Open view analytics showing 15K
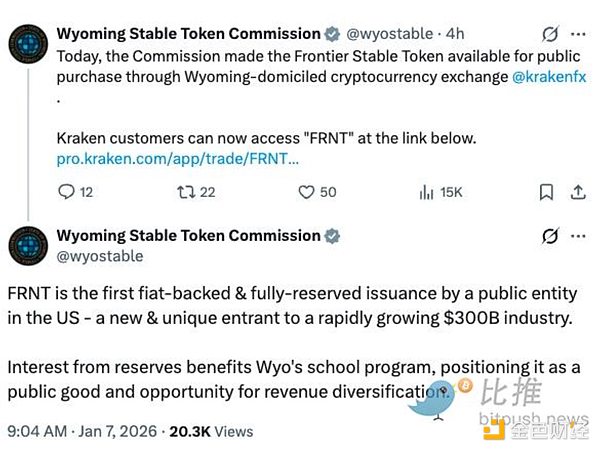The height and width of the screenshot is (451, 600). coord(425,192)
